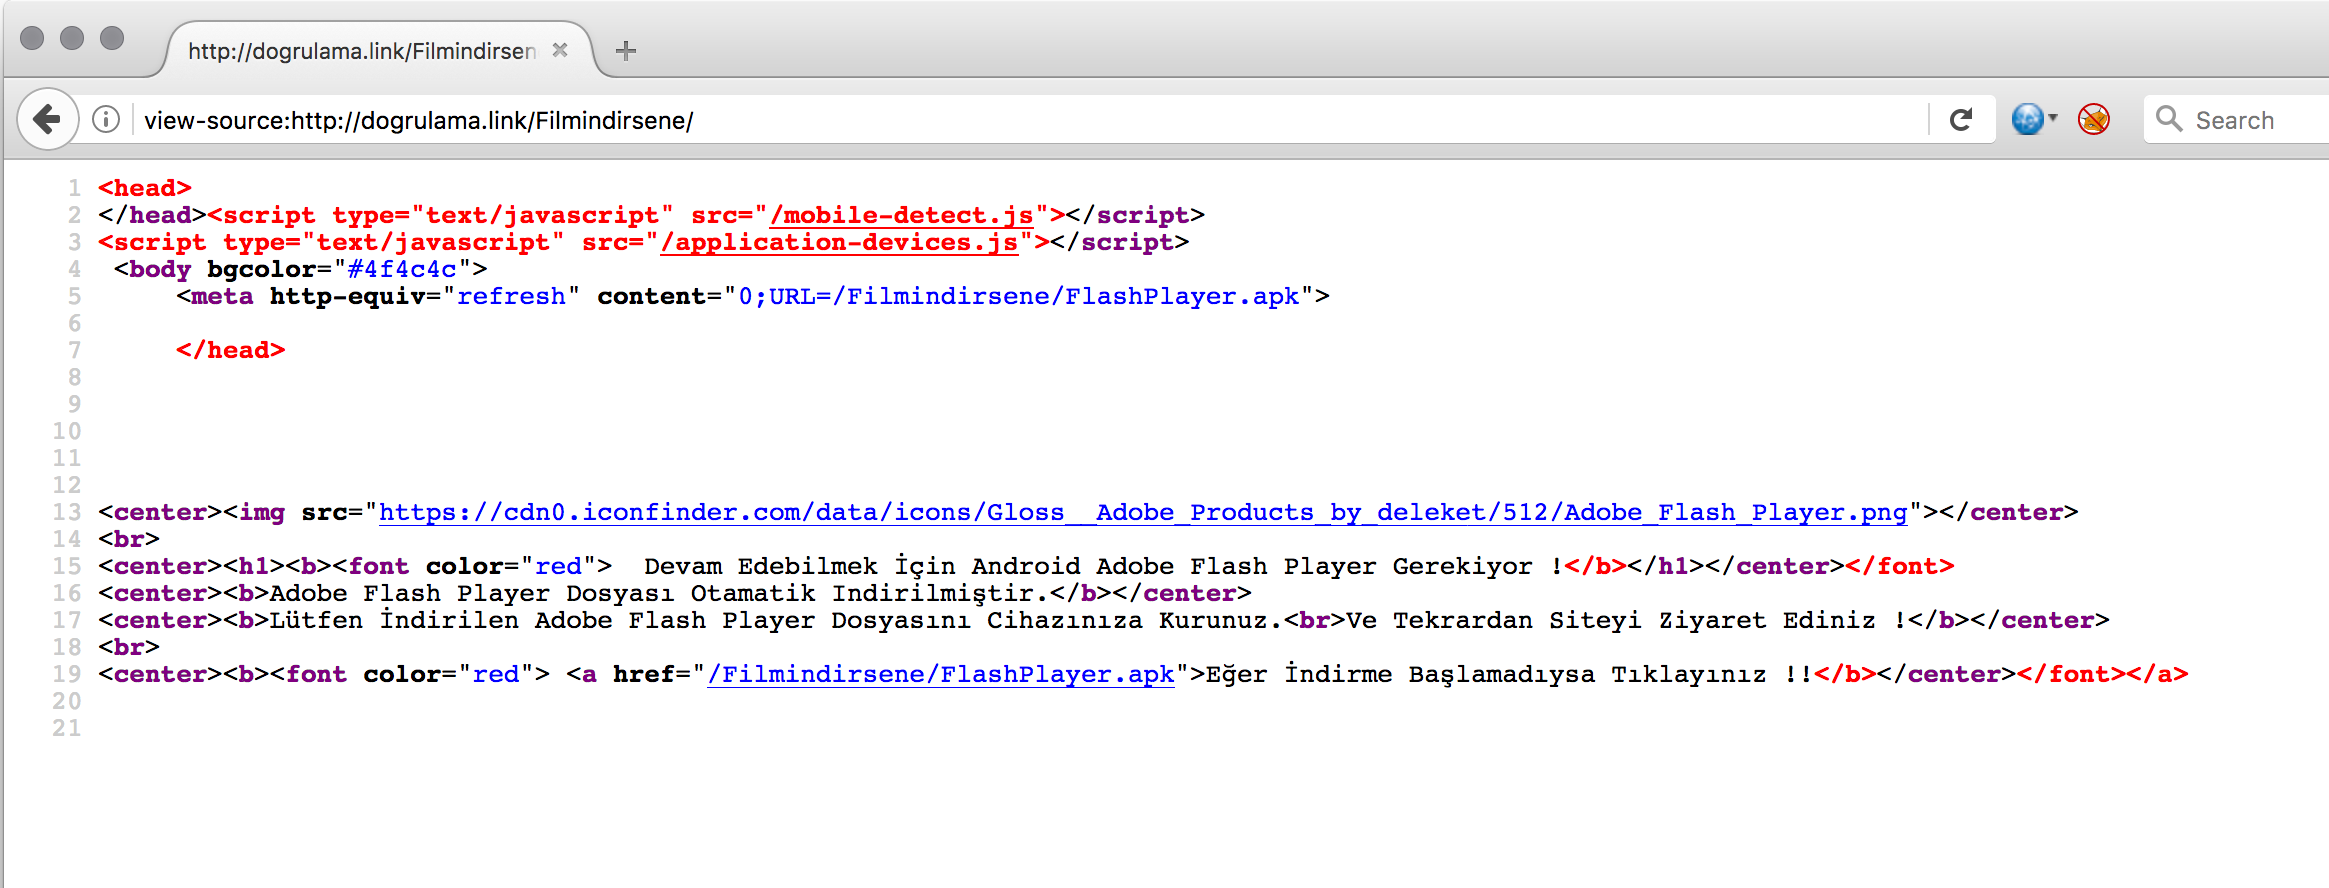Click the body tag on line 4
This screenshot has height=888, width=2329.
pyautogui.click(x=160, y=269)
